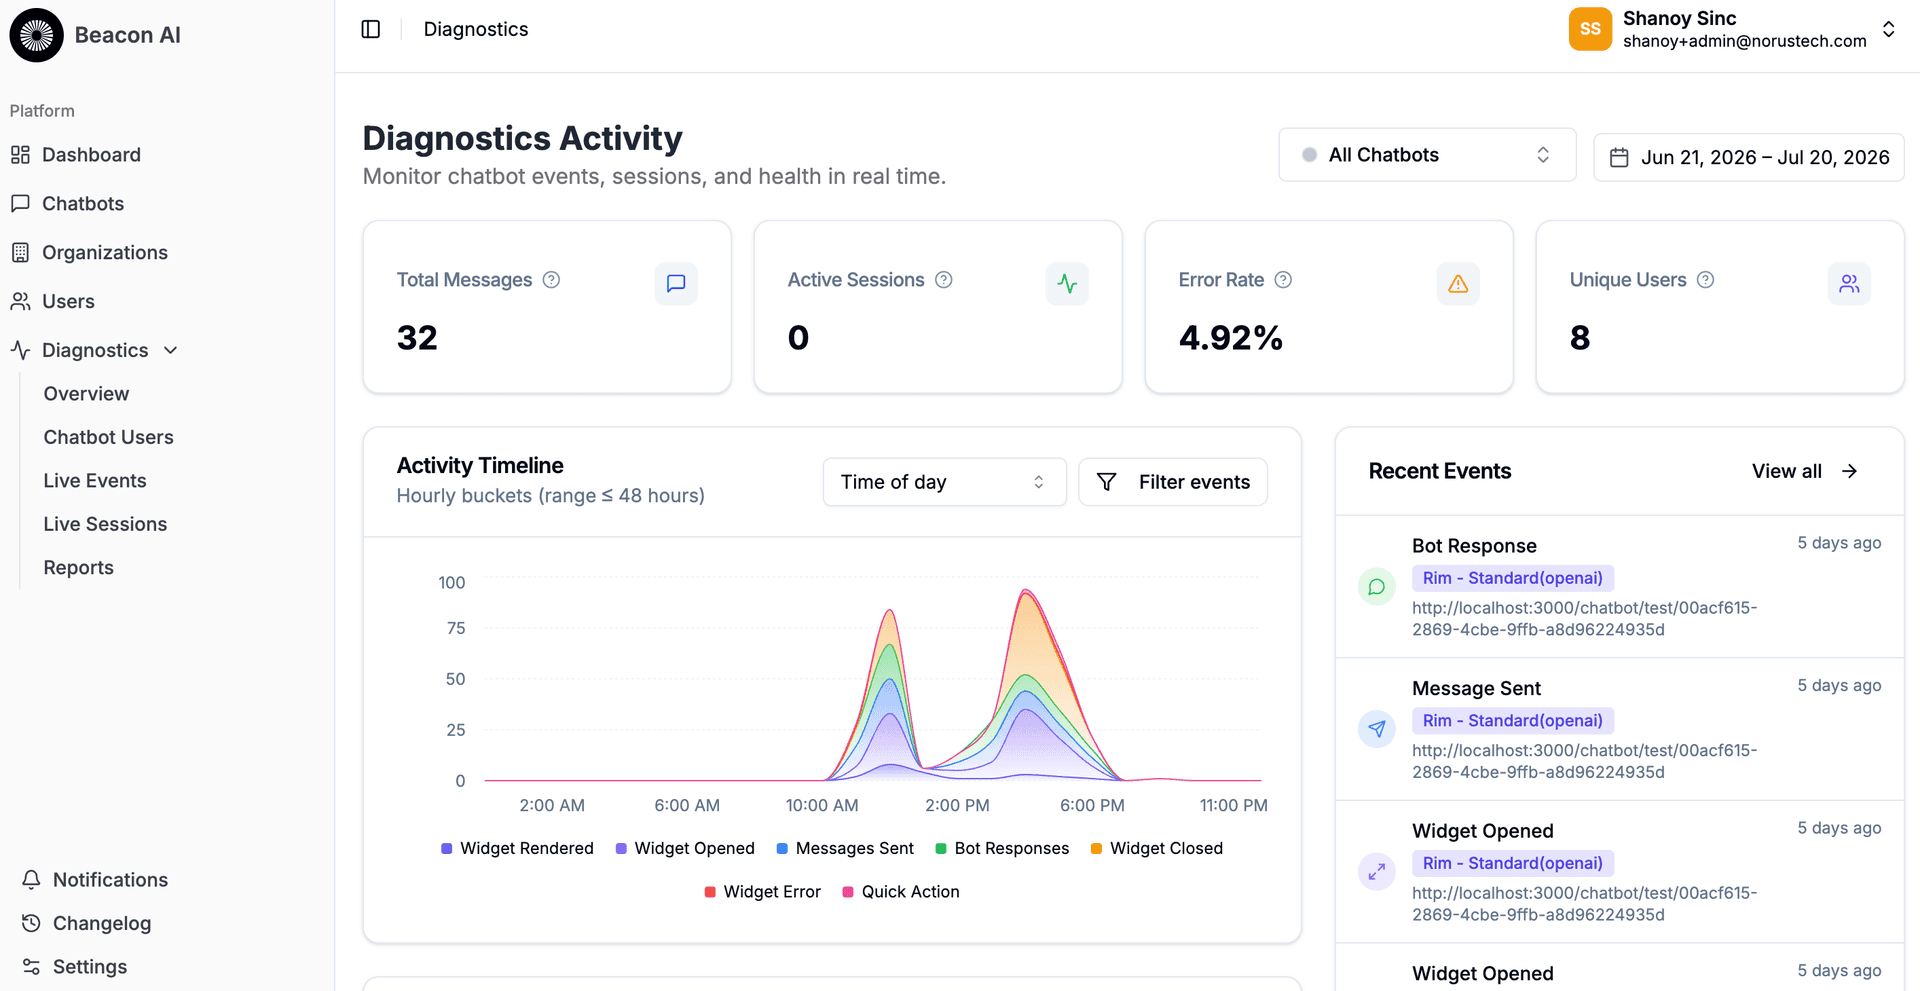Click the Diagnostics breadcrumb title

tap(476, 29)
